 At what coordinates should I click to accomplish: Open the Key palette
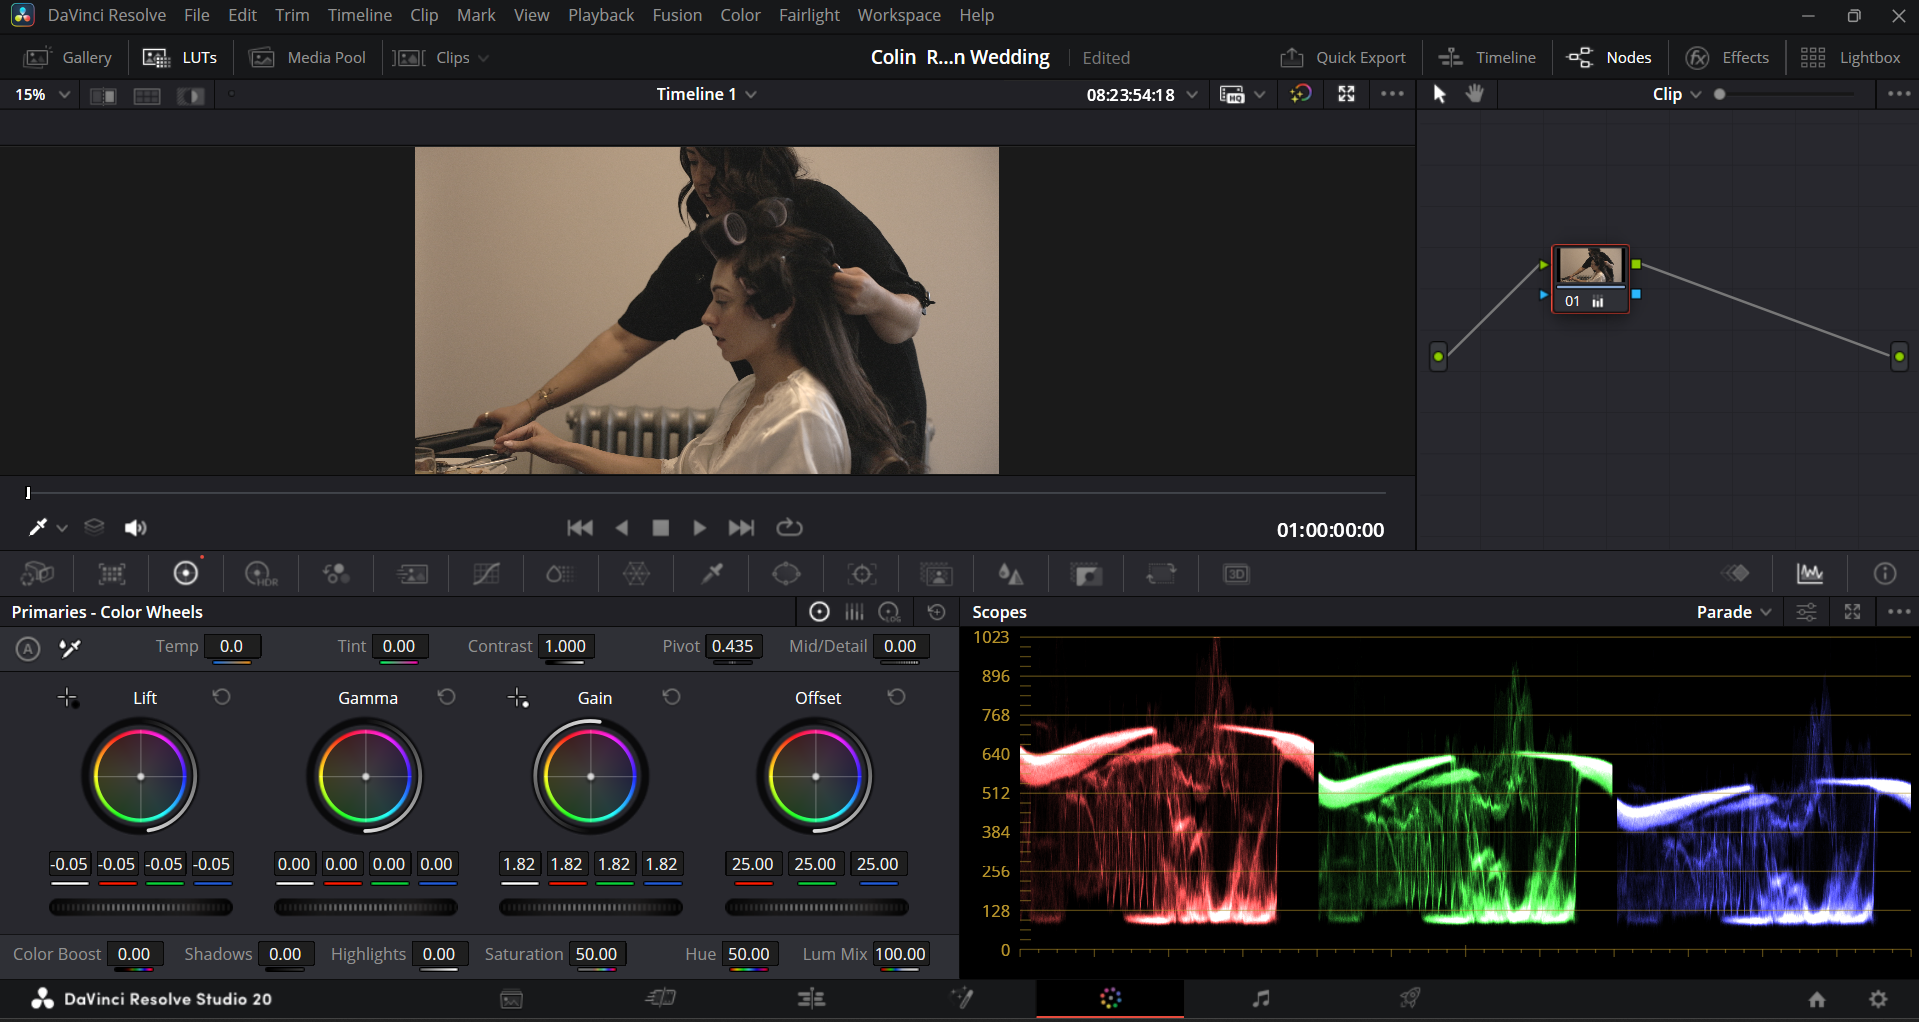pos(1086,574)
